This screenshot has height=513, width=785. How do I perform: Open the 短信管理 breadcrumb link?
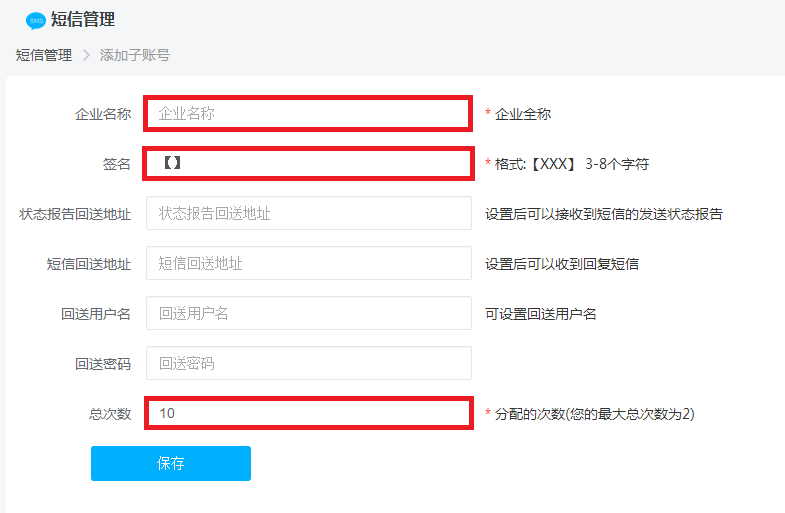click(x=44, y=55)
